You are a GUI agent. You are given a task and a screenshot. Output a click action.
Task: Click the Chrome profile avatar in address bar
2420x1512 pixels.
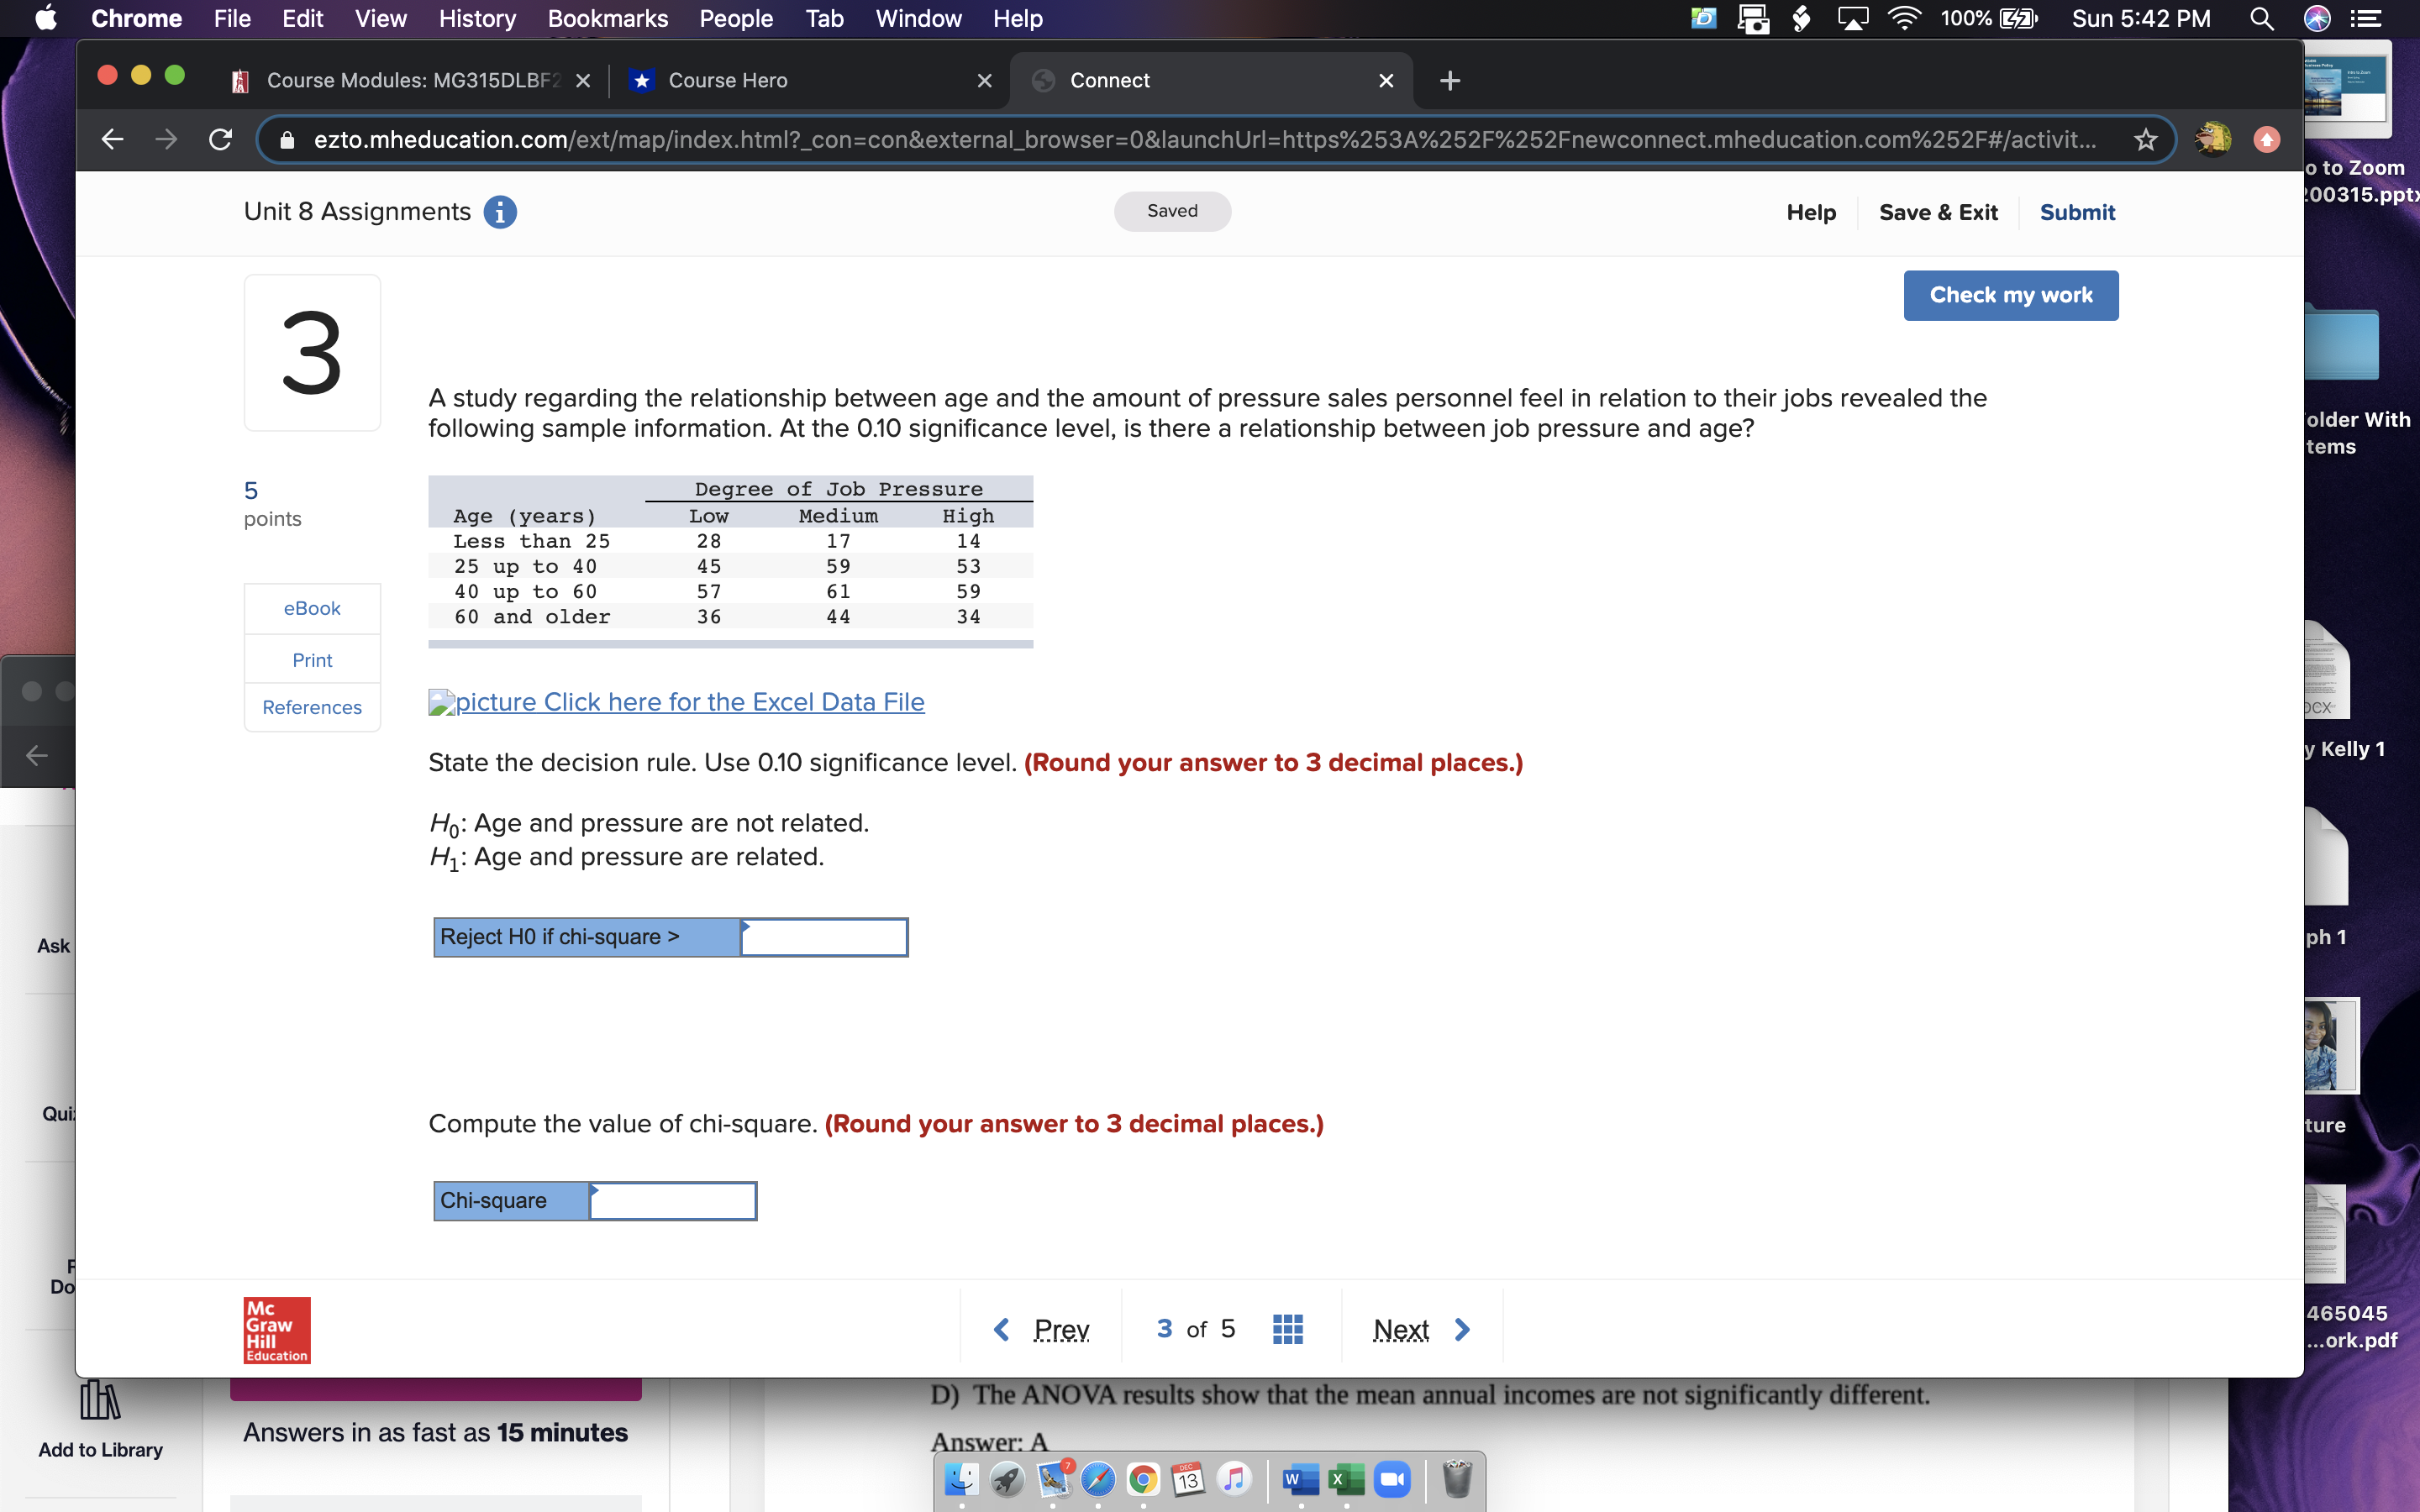2212,139
